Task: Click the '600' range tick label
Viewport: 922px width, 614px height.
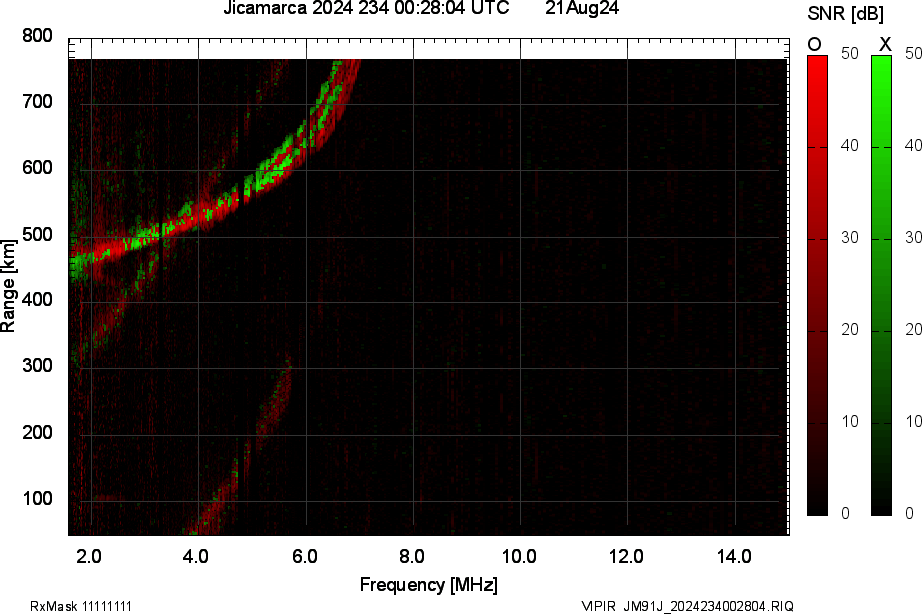Action: [37, 168]
